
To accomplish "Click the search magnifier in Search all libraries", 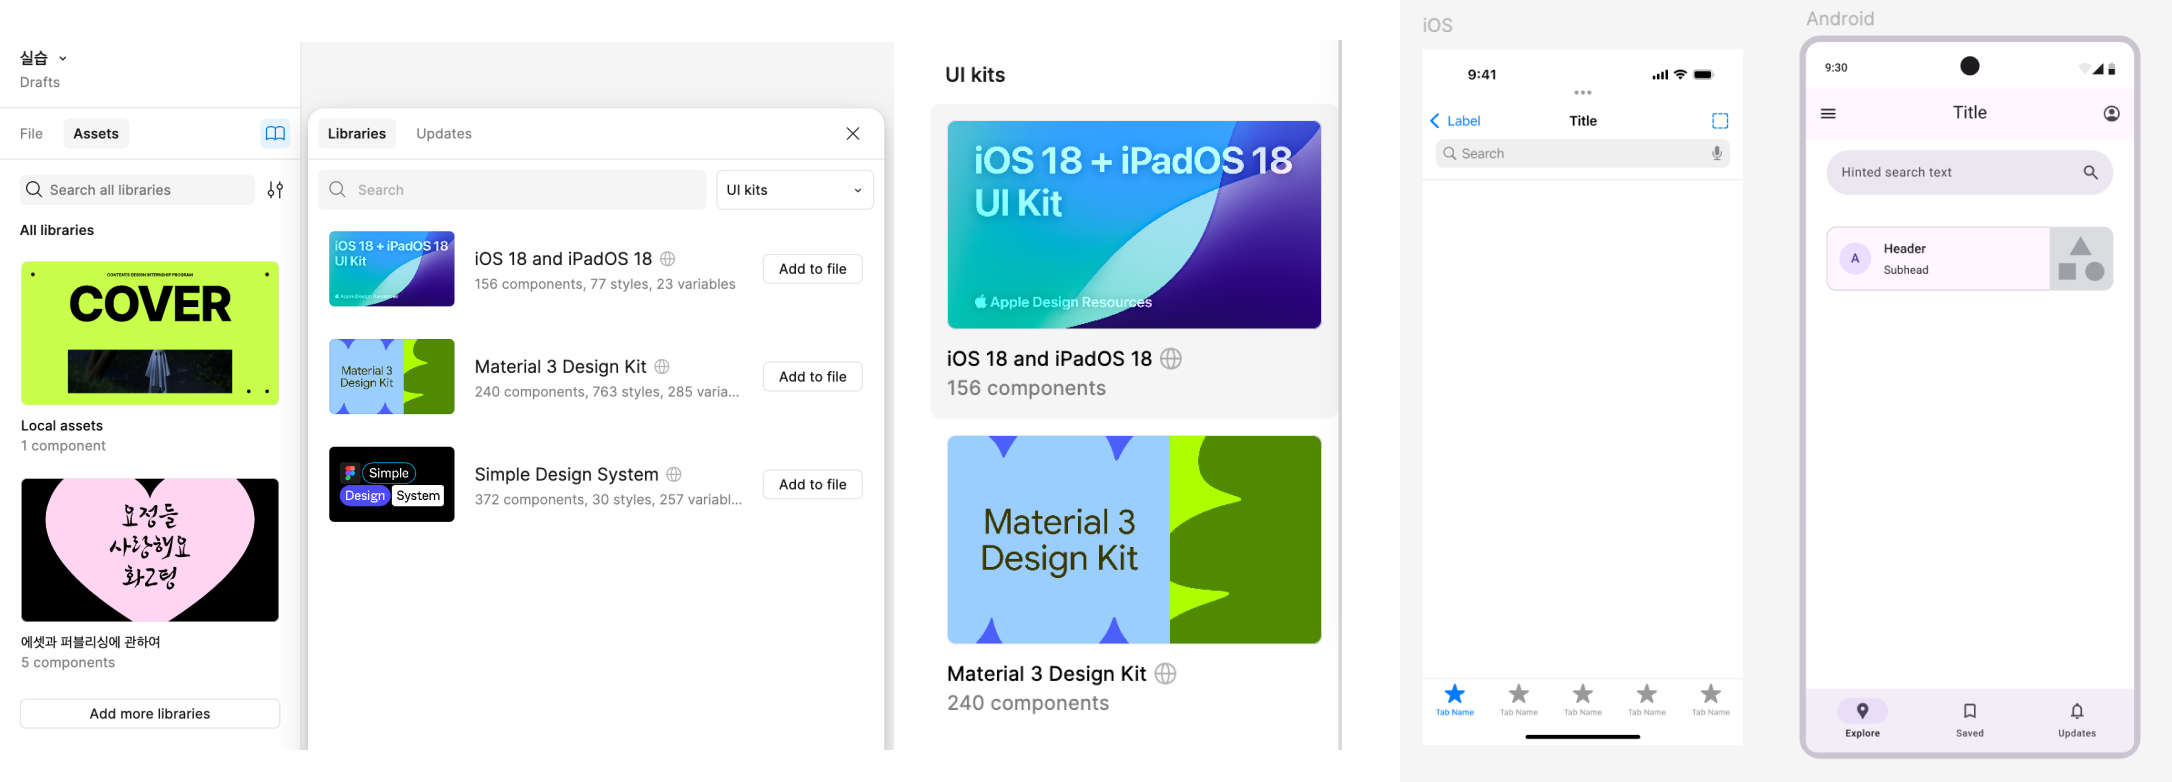I will 34,189.
